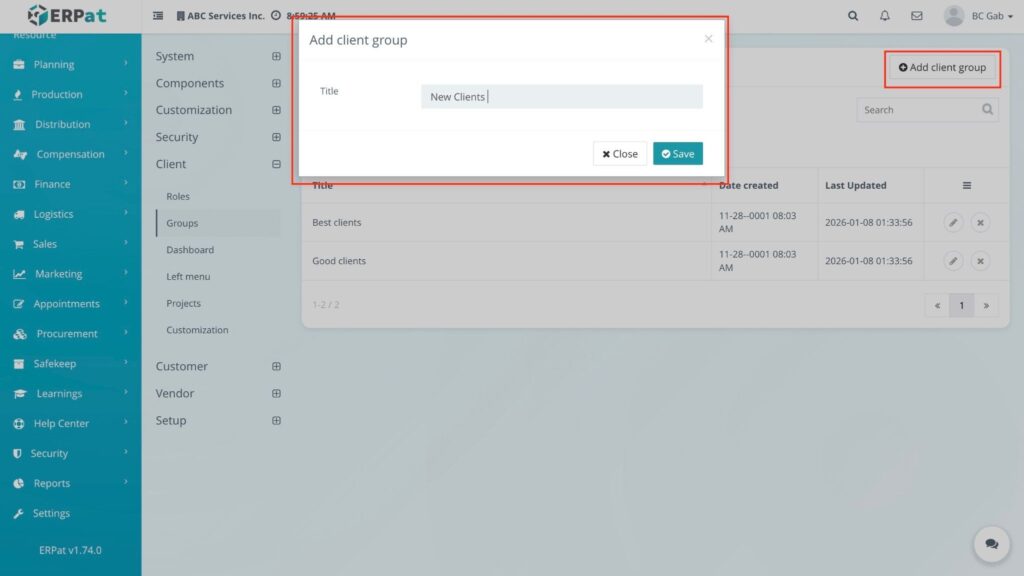Open Roles under Client

coord(178,196)
